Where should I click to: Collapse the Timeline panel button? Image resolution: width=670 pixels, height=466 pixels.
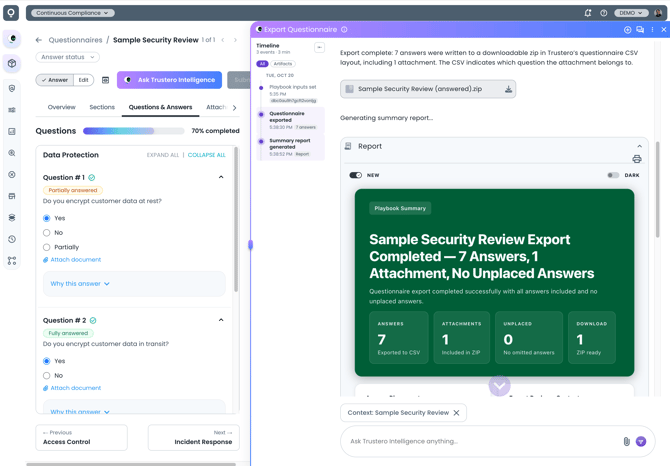(x=319, y=47)
